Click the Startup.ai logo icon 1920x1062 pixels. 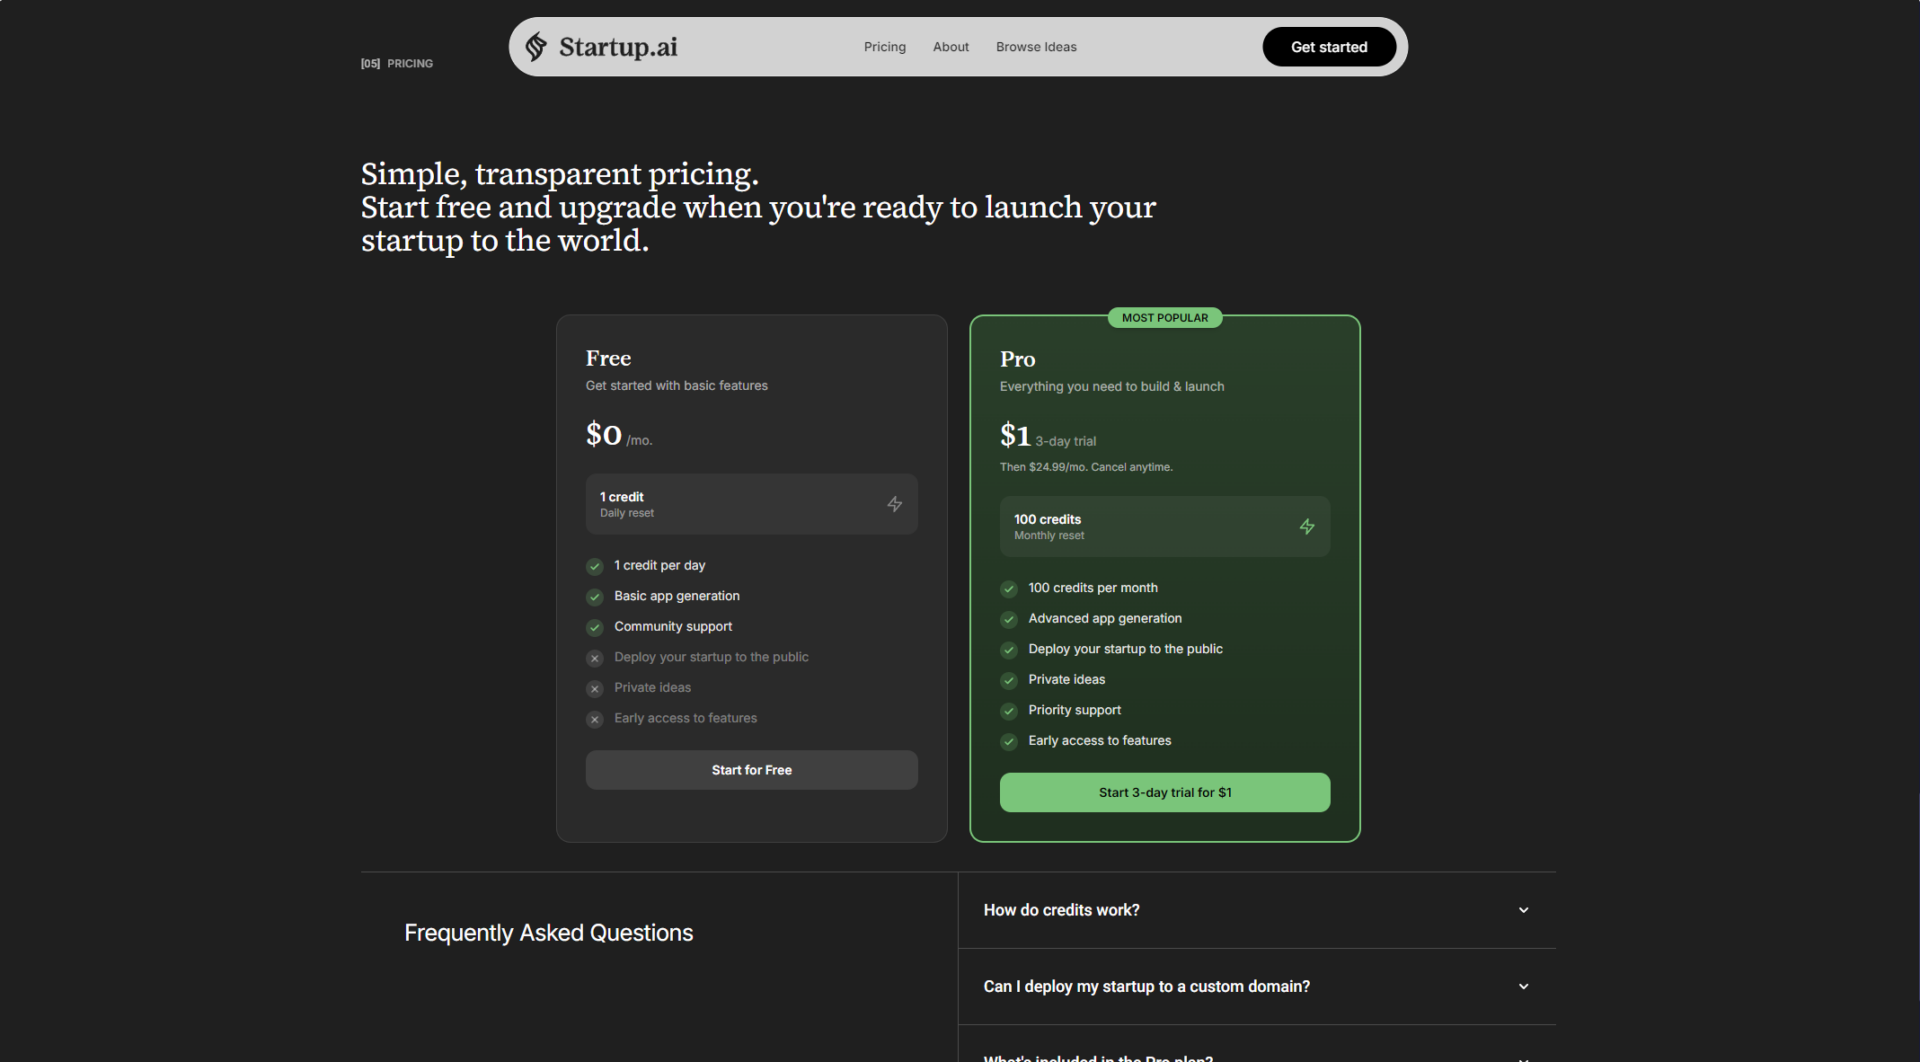536,47
